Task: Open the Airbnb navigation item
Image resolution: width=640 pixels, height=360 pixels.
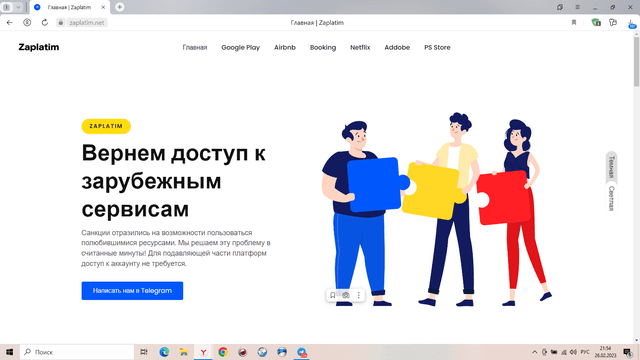Action: pyautogui.click(x=284, y=47)
